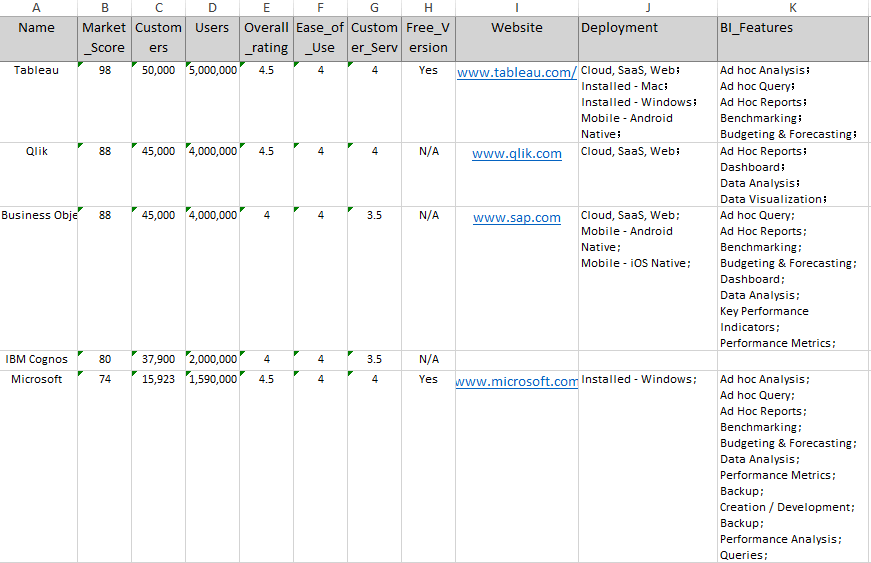Click Qlik's users cell 4,000,000
Viewport: 871px width, 563px height.
pos(212,152)
